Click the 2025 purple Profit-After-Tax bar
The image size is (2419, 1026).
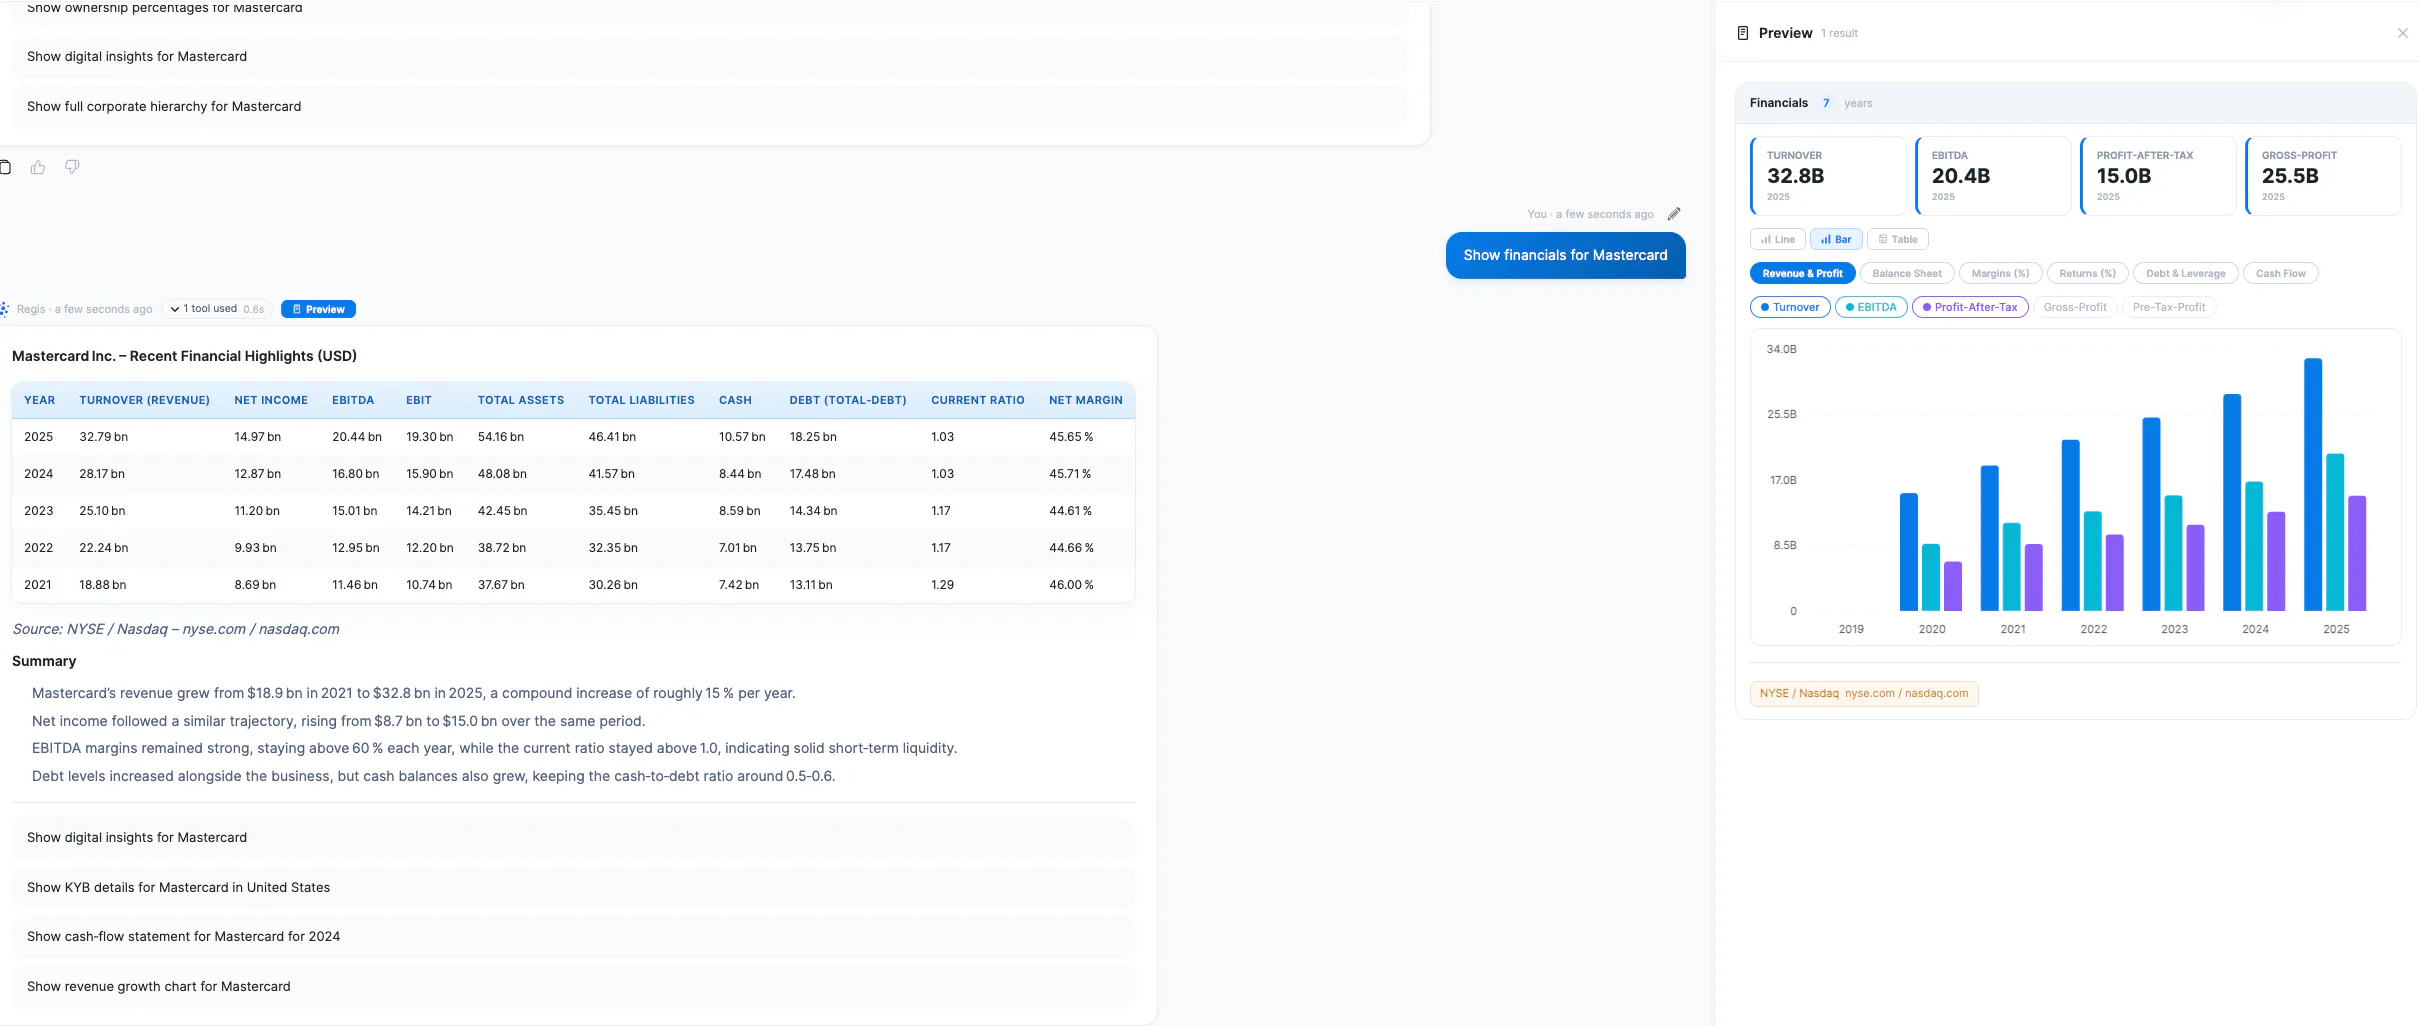tap(2357, 553)
